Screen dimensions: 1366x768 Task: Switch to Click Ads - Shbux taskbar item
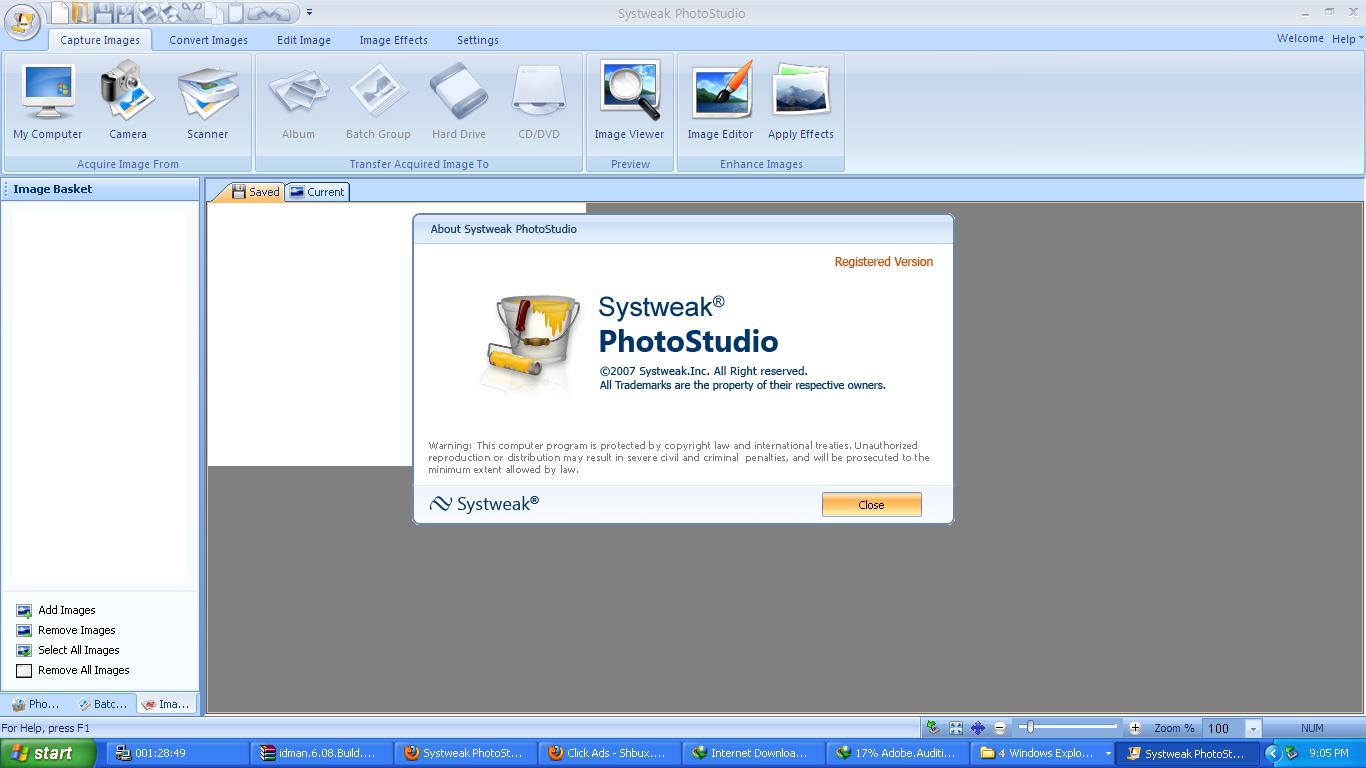pos(609,753)
